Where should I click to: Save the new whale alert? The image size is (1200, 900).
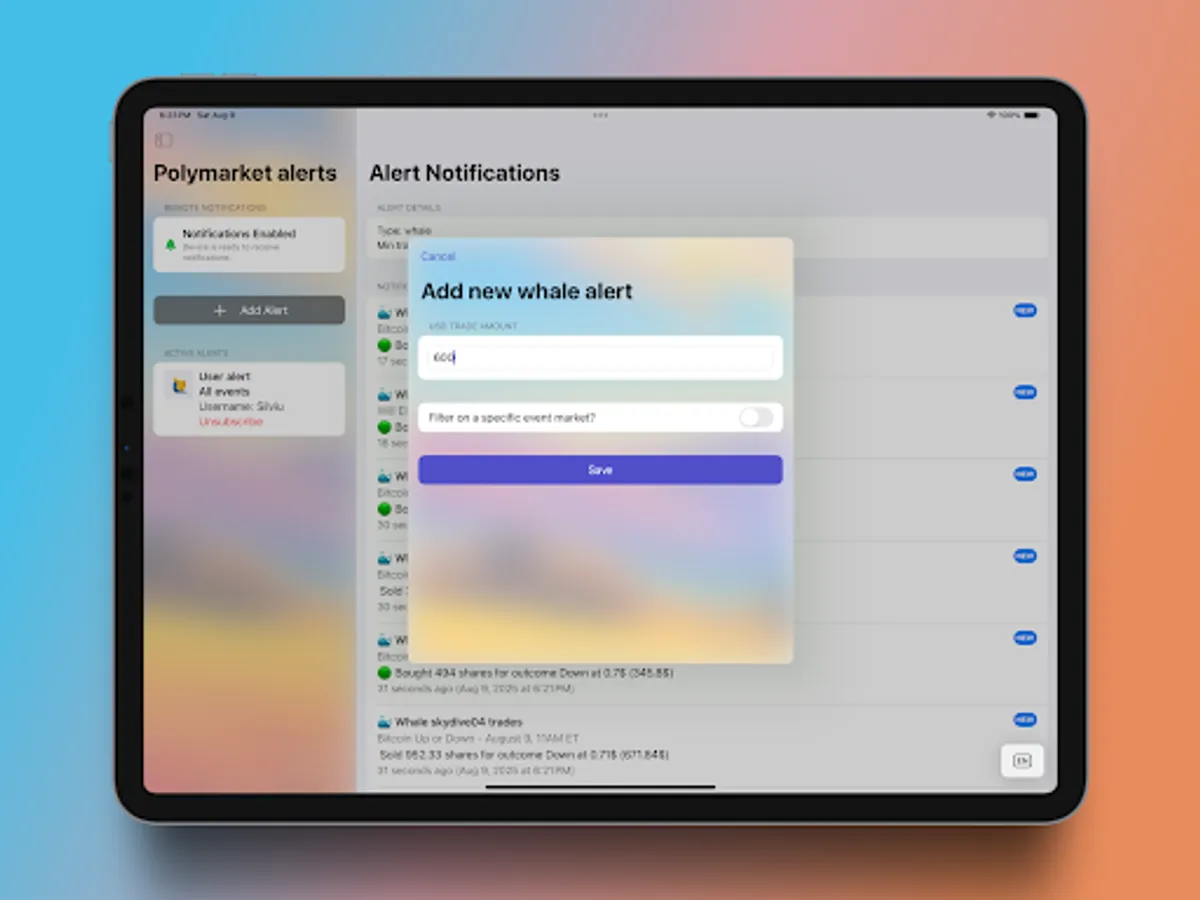(x=600, y=469)
